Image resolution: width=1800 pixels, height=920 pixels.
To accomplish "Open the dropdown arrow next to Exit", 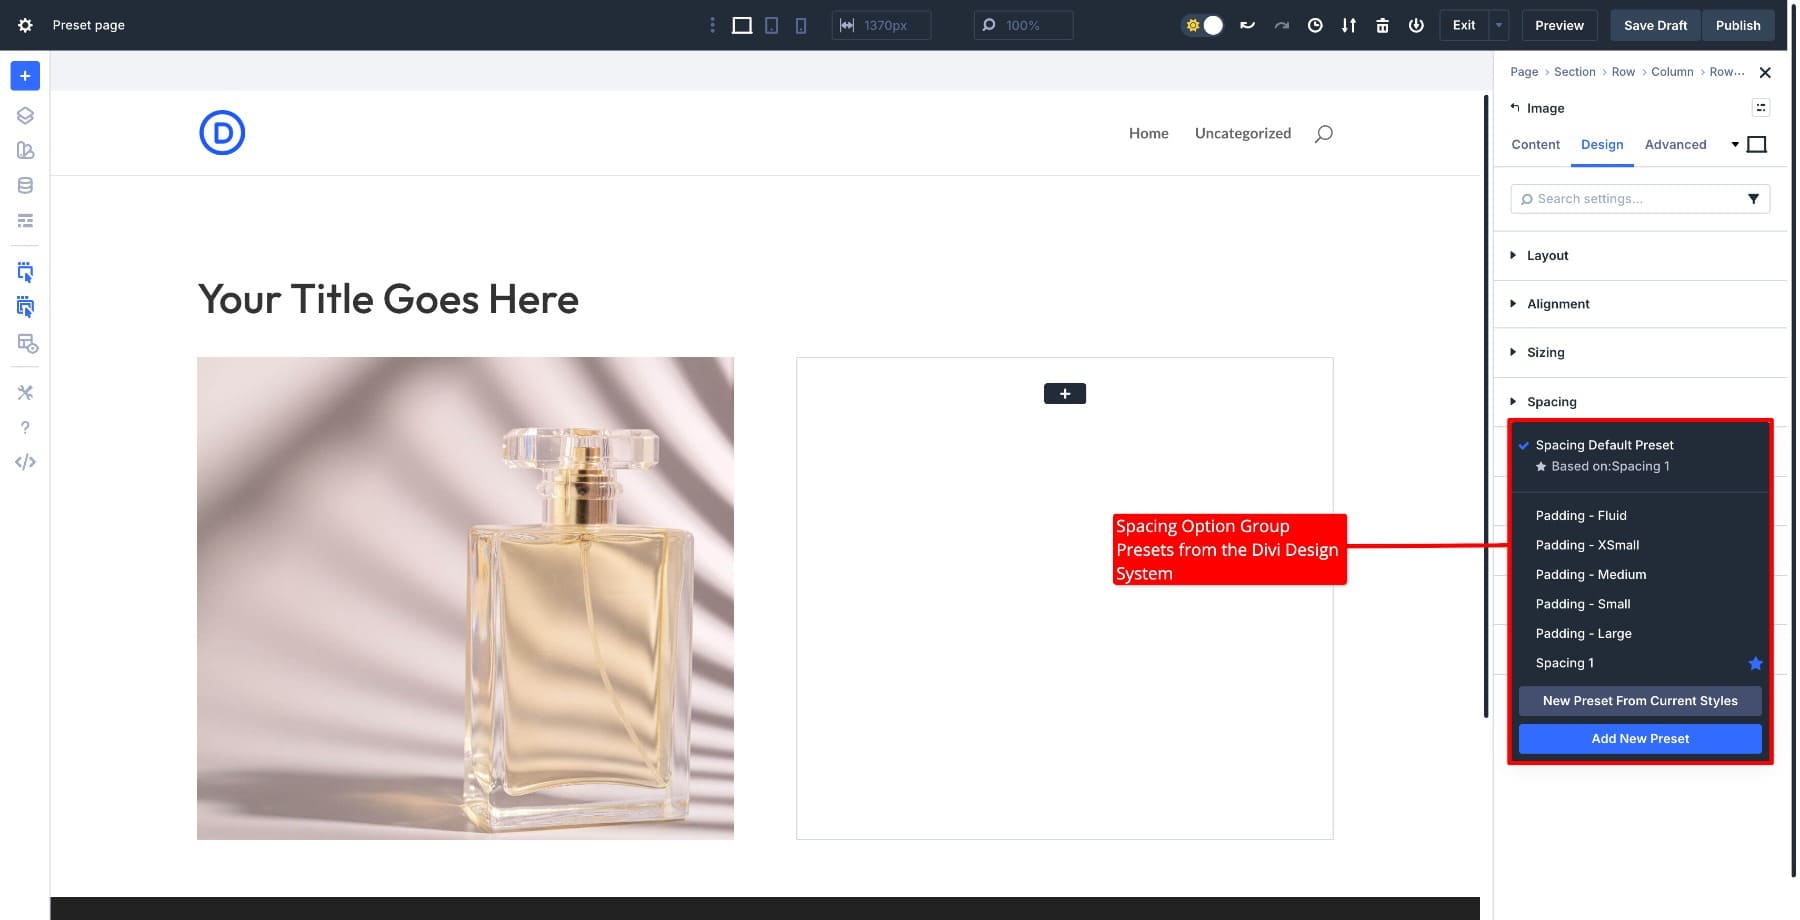I will 1498,25.
